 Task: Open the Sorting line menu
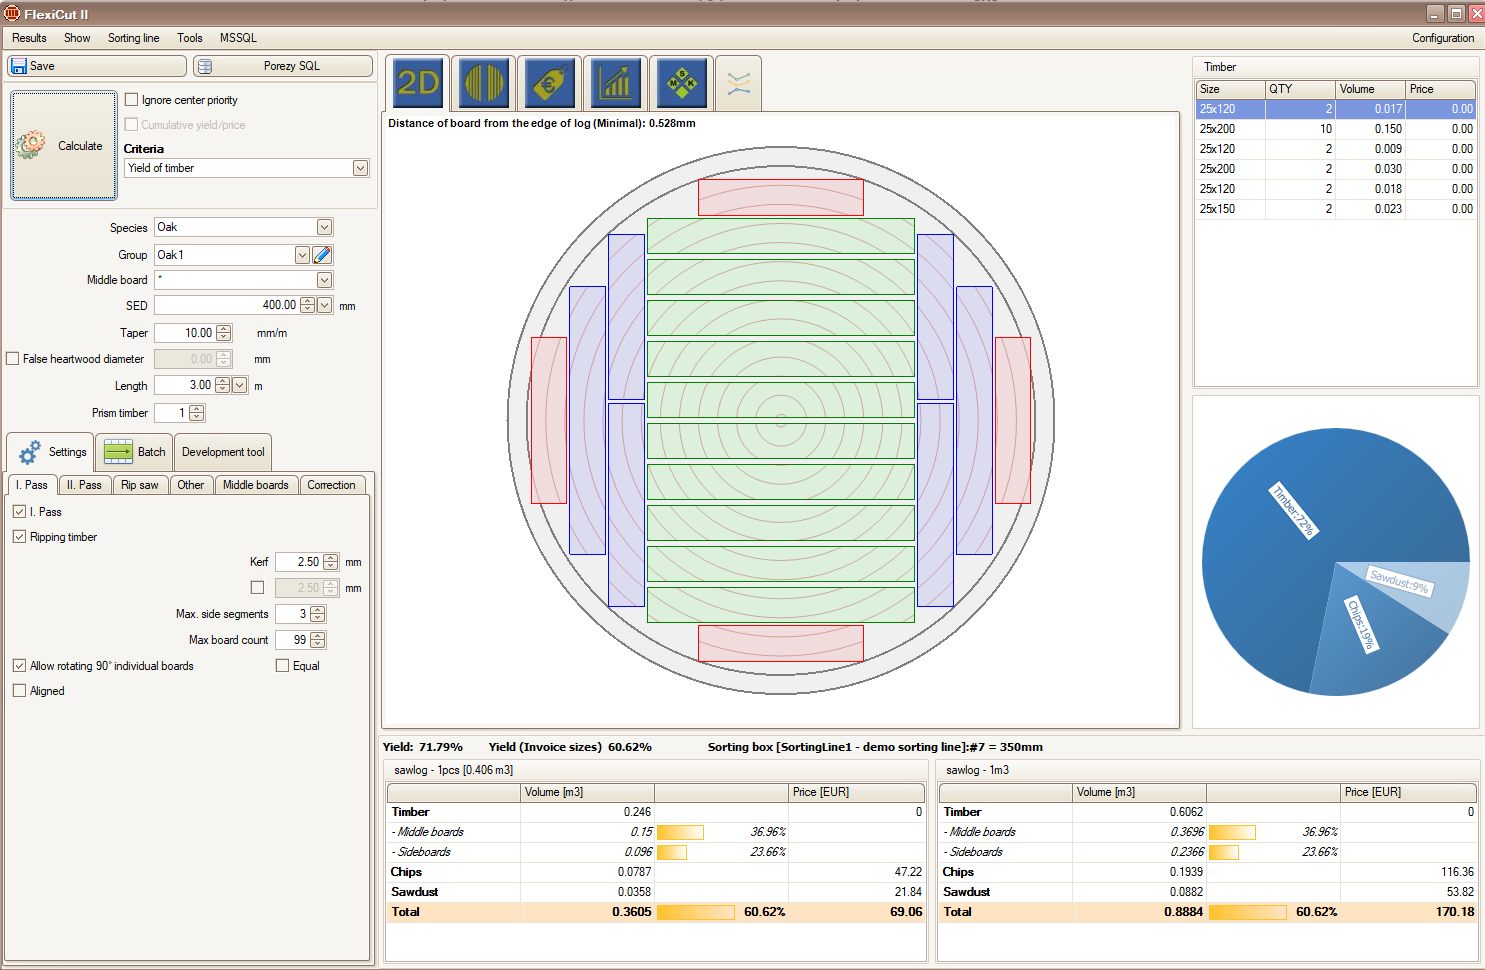tap(133, 38)
